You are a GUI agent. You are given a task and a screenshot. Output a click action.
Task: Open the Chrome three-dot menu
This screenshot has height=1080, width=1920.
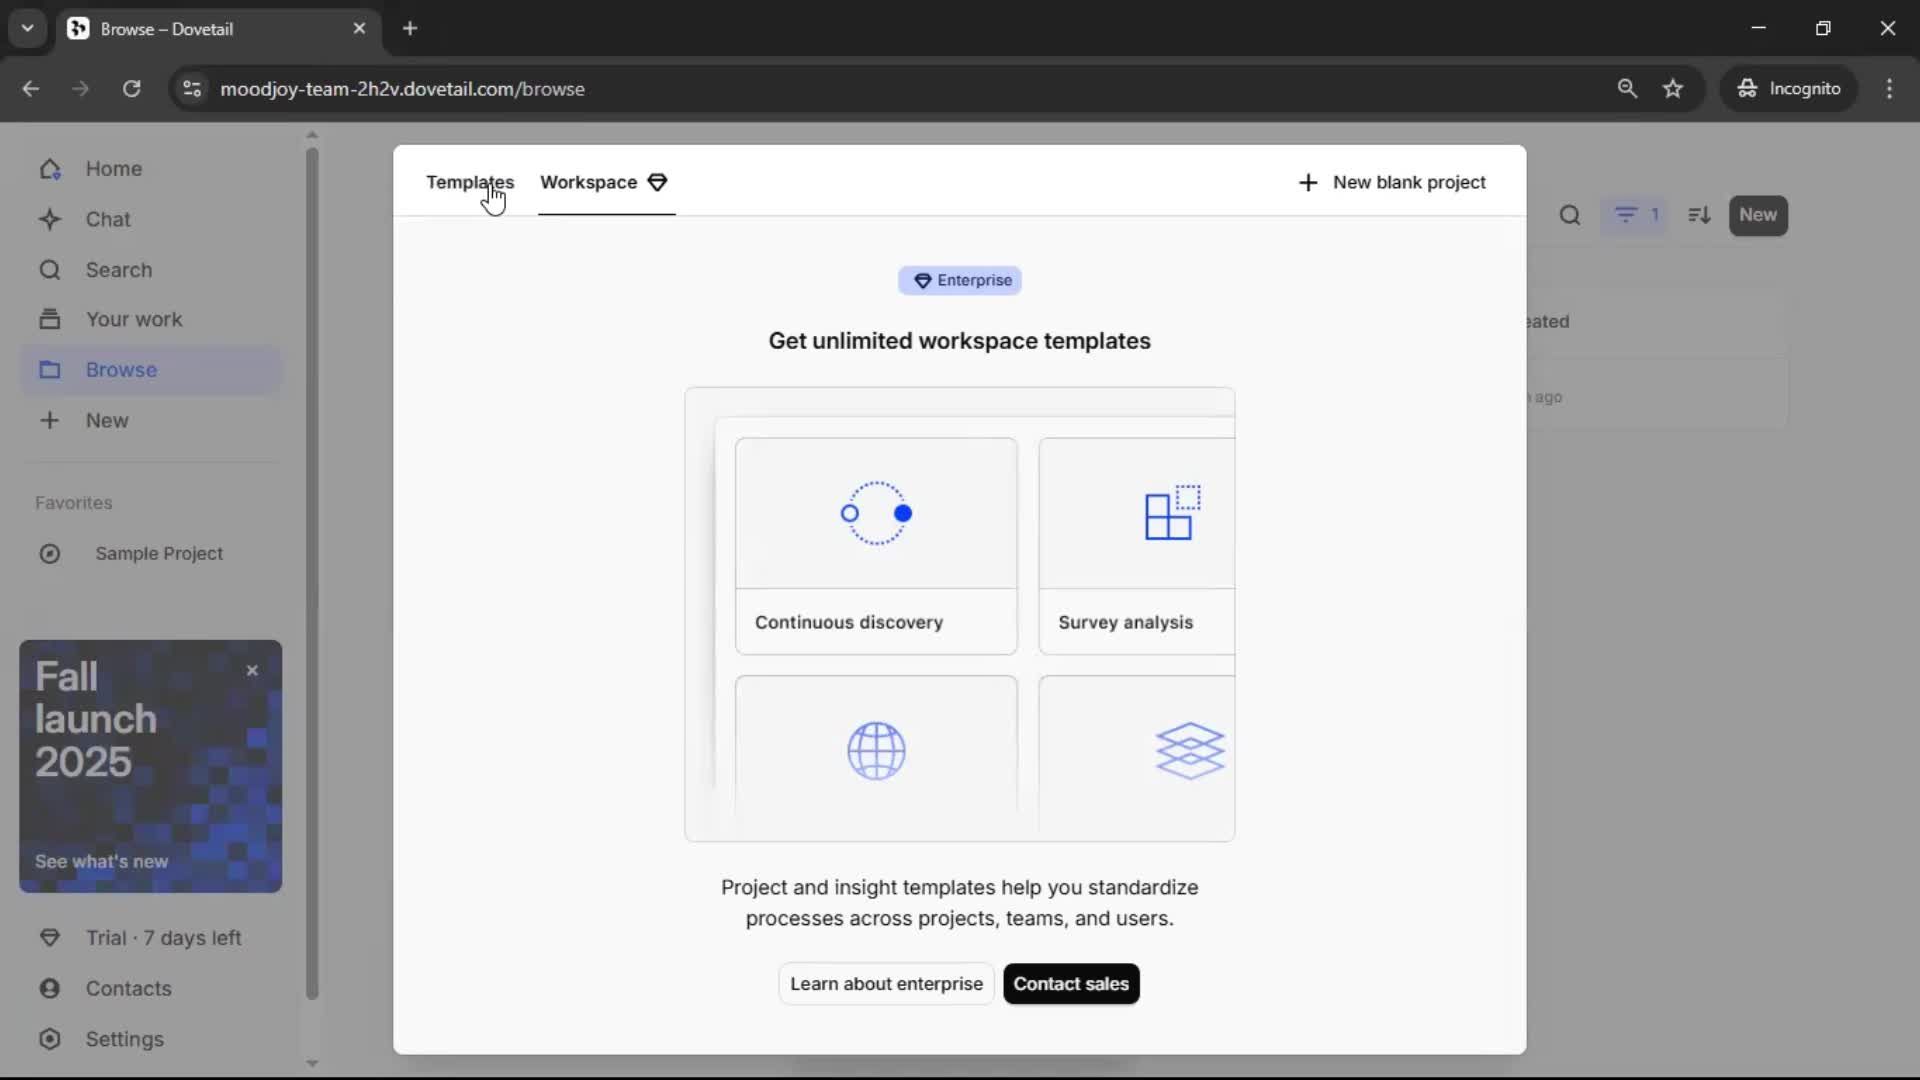(1889, 89)
